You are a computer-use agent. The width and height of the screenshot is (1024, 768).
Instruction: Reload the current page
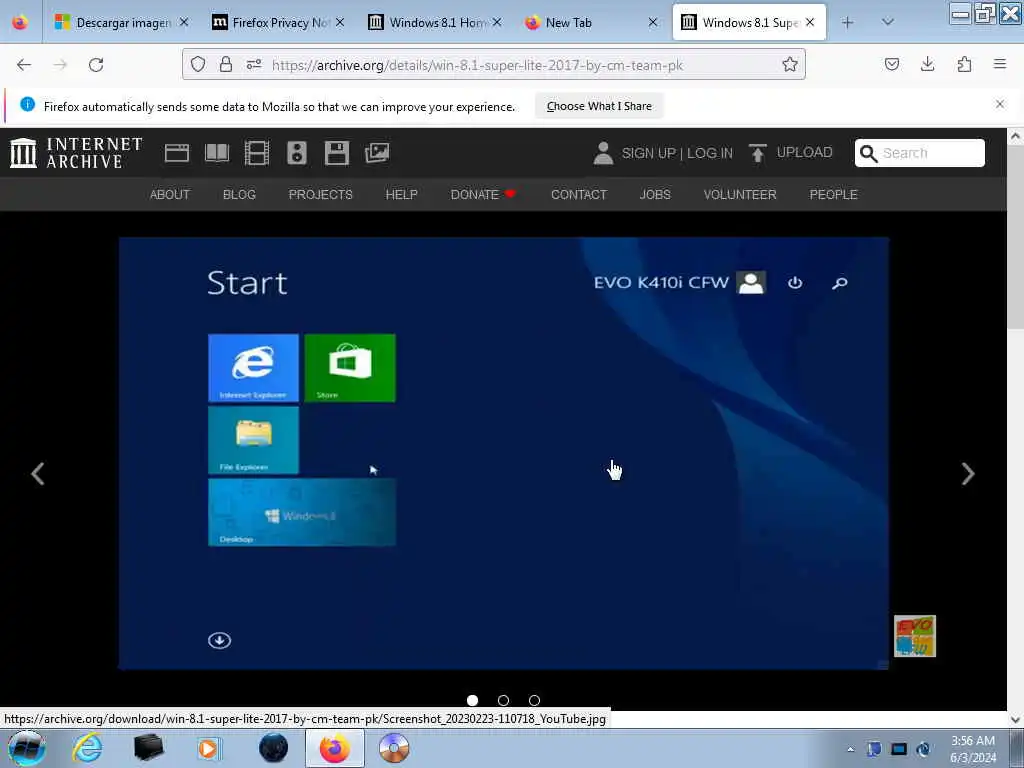coord(96,65)
